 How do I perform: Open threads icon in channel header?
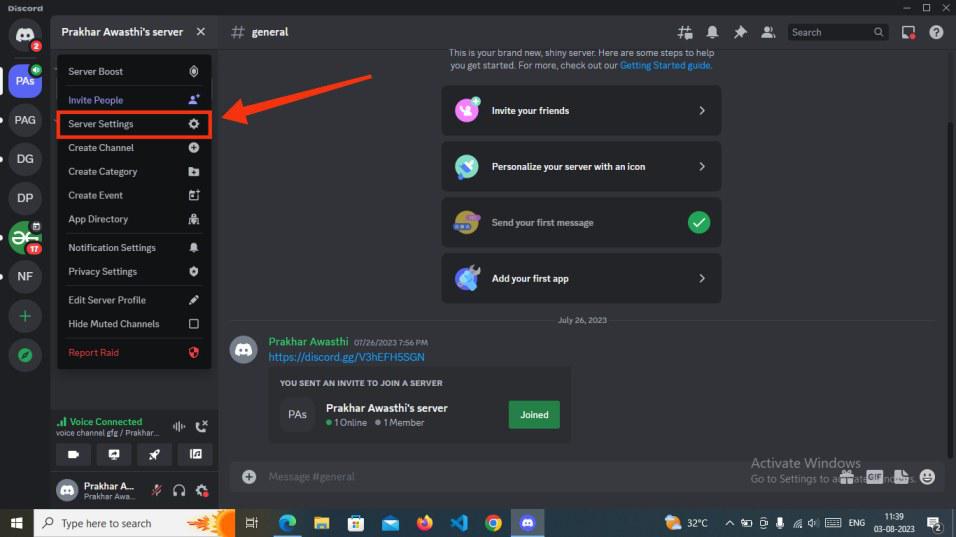click(x=685, y=32)
